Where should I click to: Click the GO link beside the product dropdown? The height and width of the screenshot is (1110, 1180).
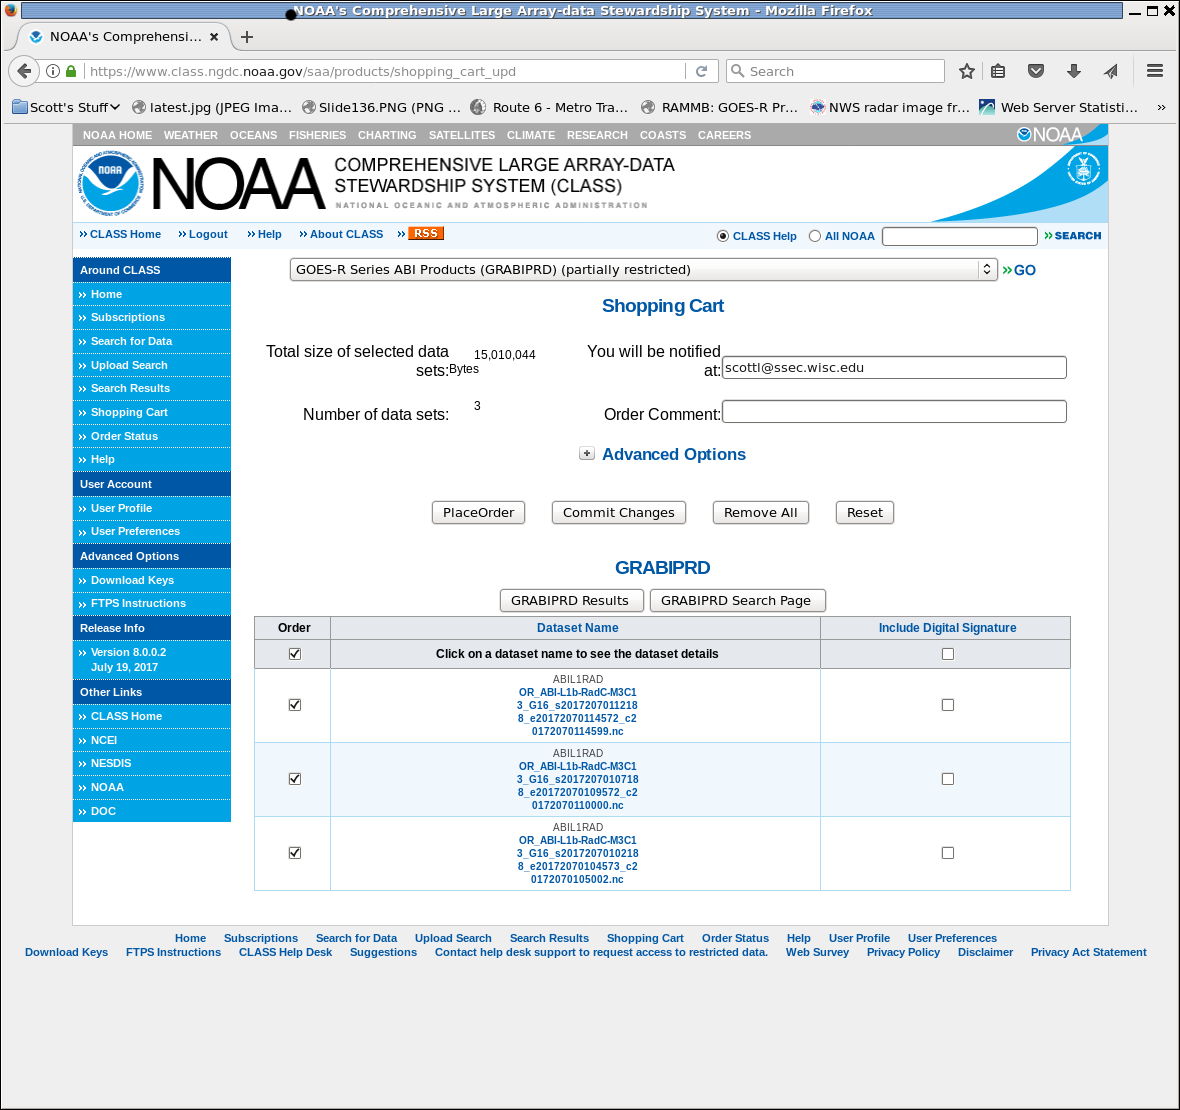coord(1019,270)
